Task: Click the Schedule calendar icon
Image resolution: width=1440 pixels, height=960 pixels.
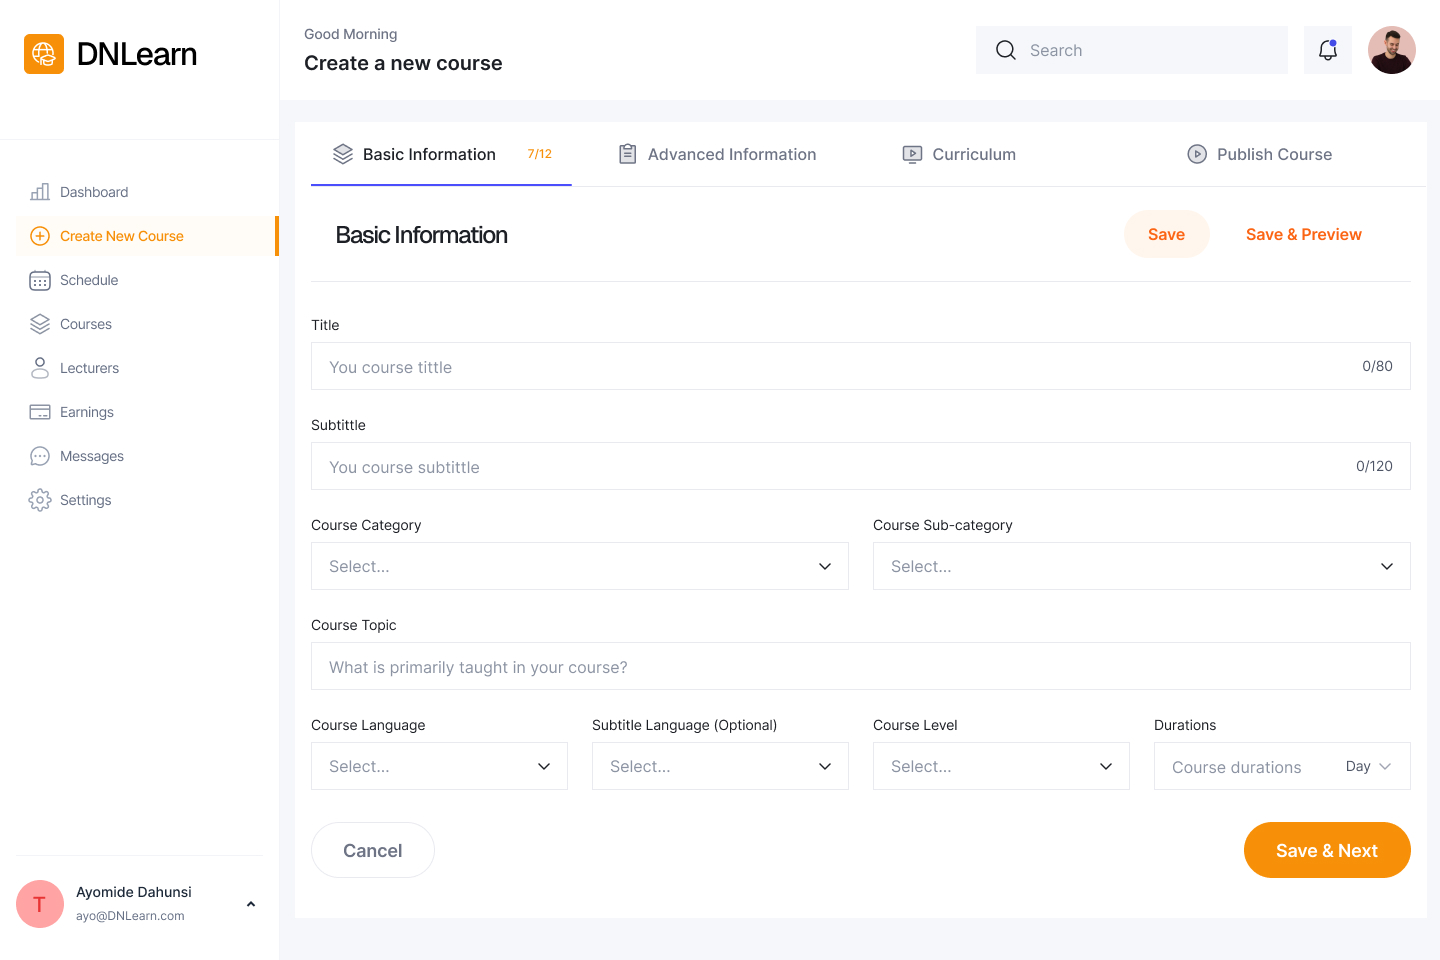Action: click(40, 280)
